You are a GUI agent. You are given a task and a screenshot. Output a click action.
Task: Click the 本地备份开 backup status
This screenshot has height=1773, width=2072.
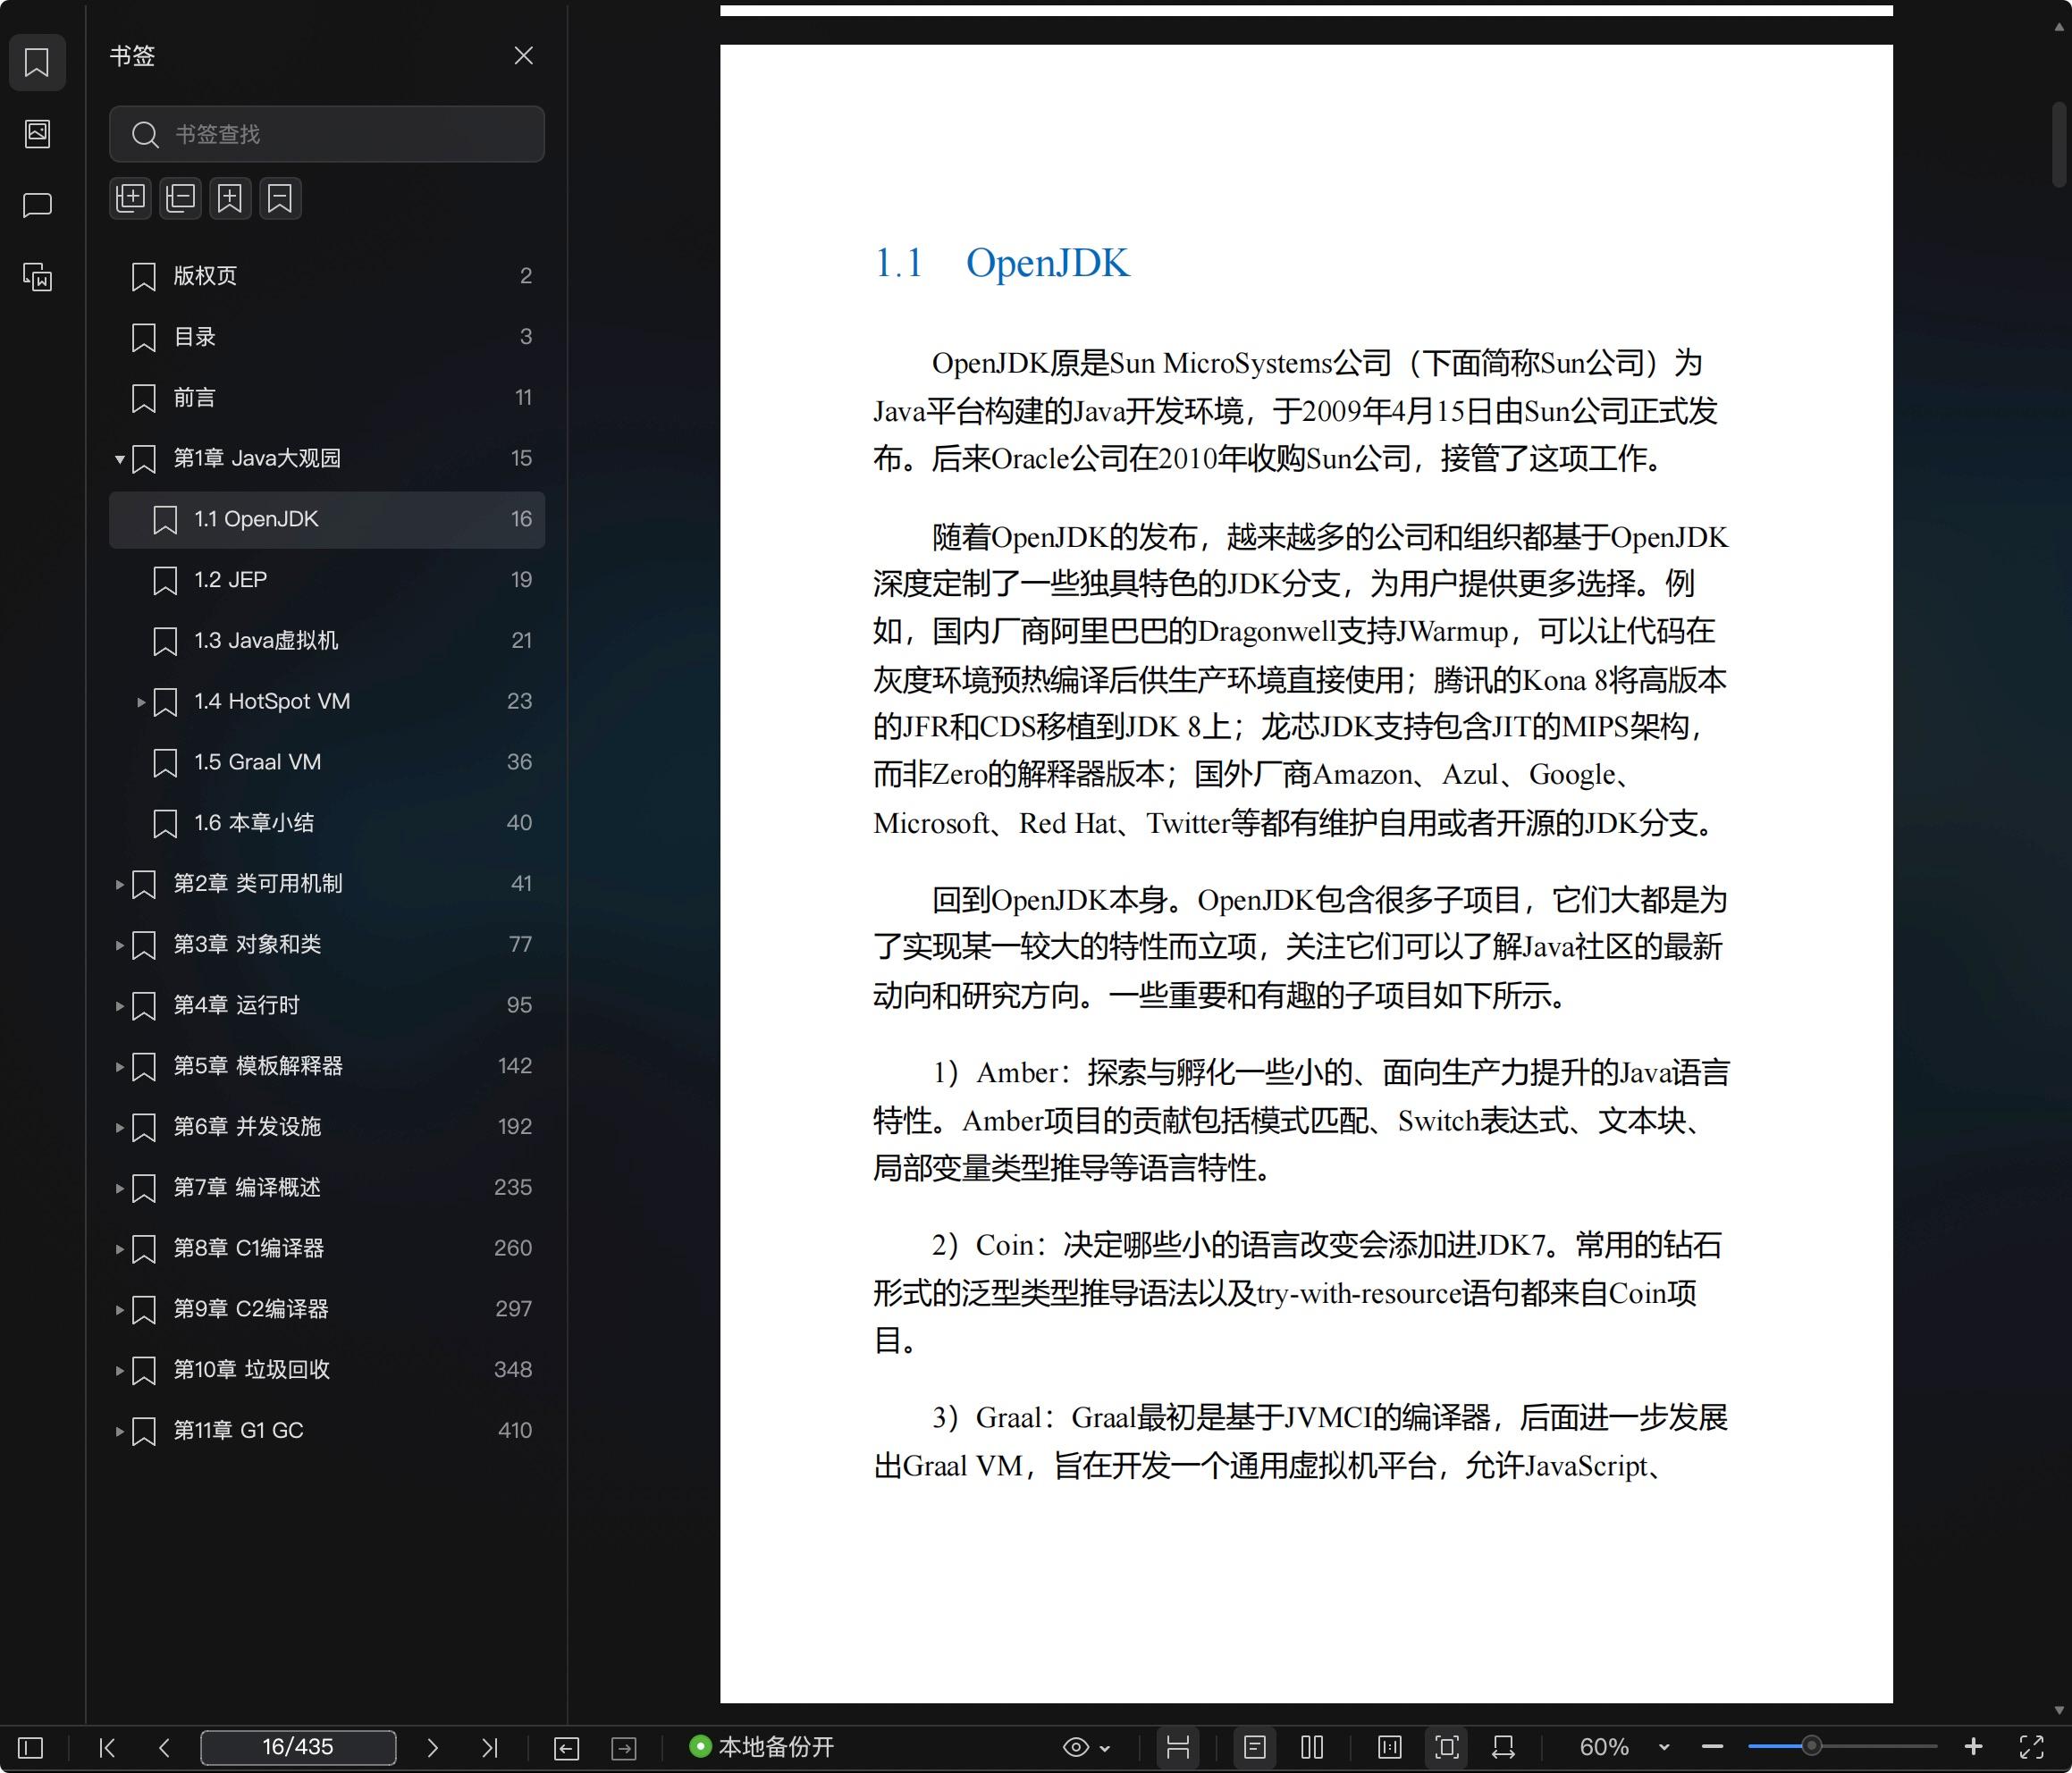click(x=762, y=1747)
